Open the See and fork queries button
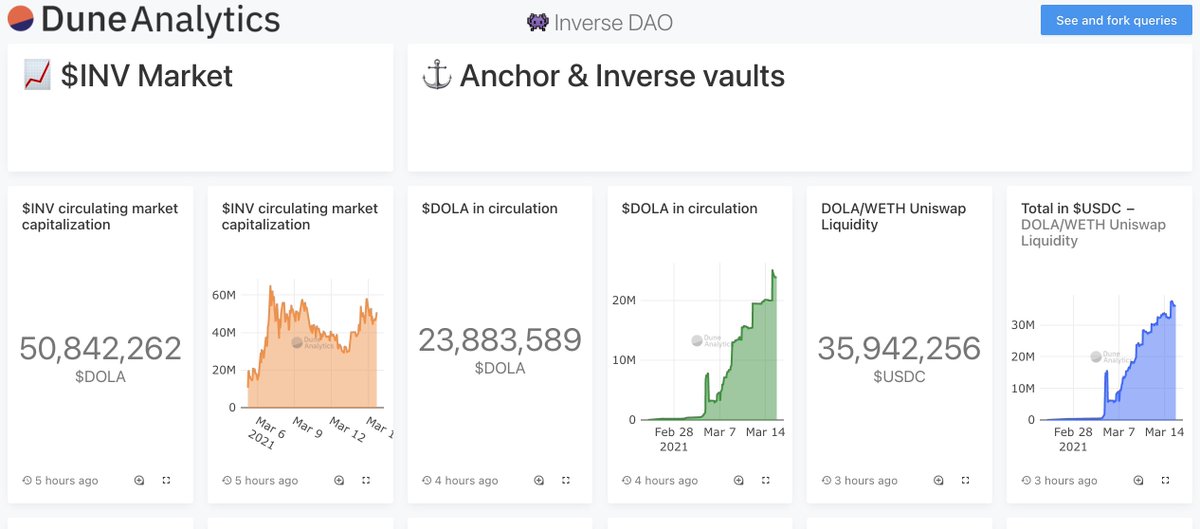 (x=1116, y=20)
